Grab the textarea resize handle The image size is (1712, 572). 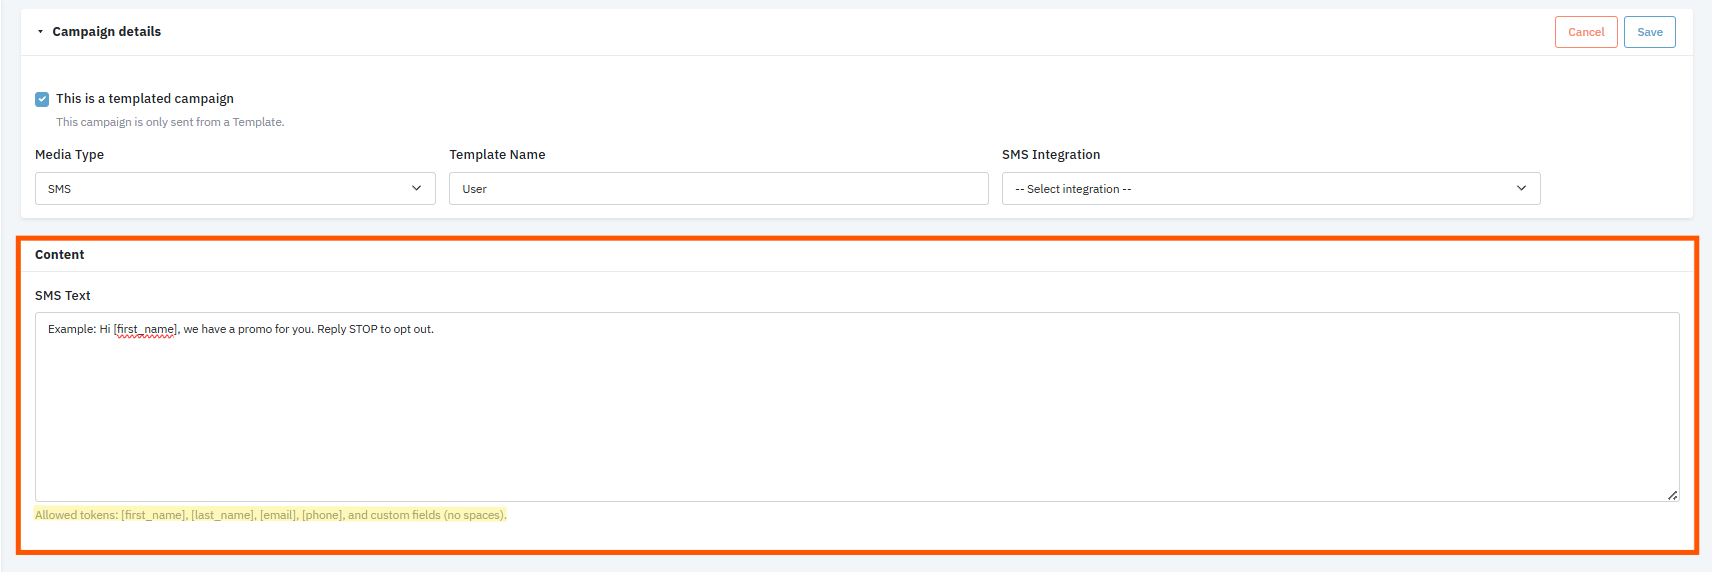coord(1672,495)
